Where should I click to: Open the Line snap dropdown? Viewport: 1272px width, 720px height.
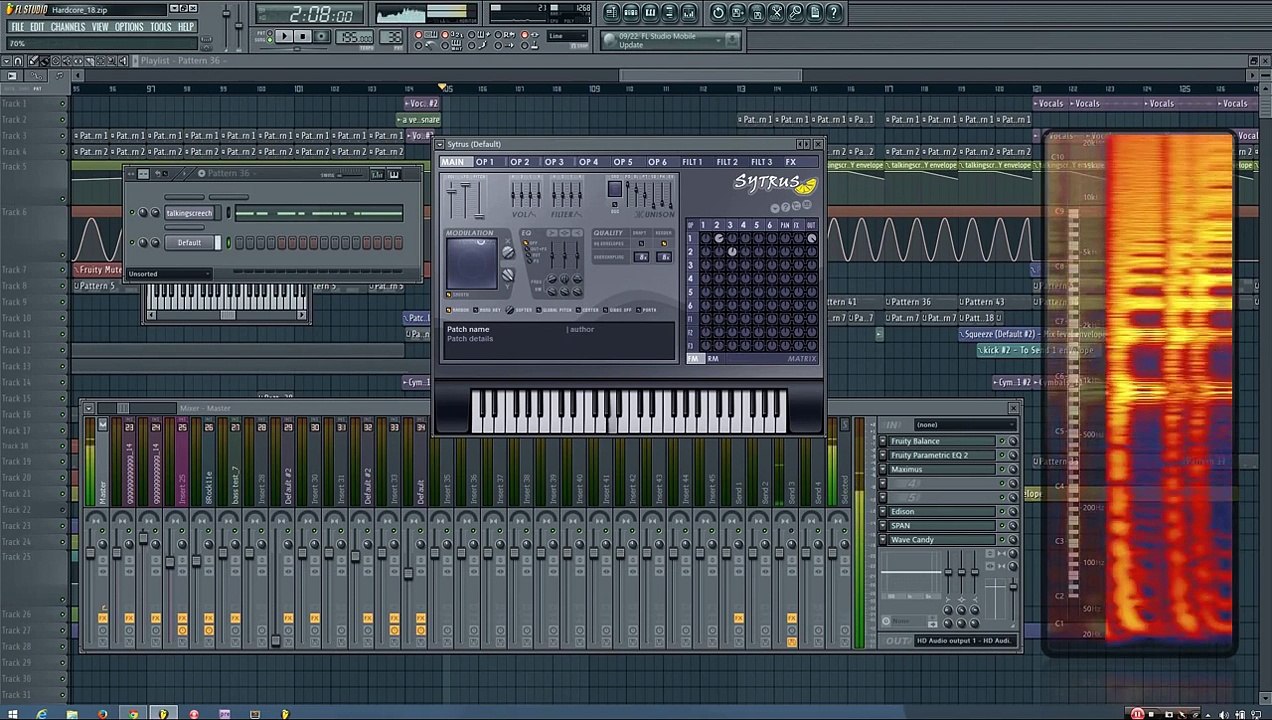point(568,37)
